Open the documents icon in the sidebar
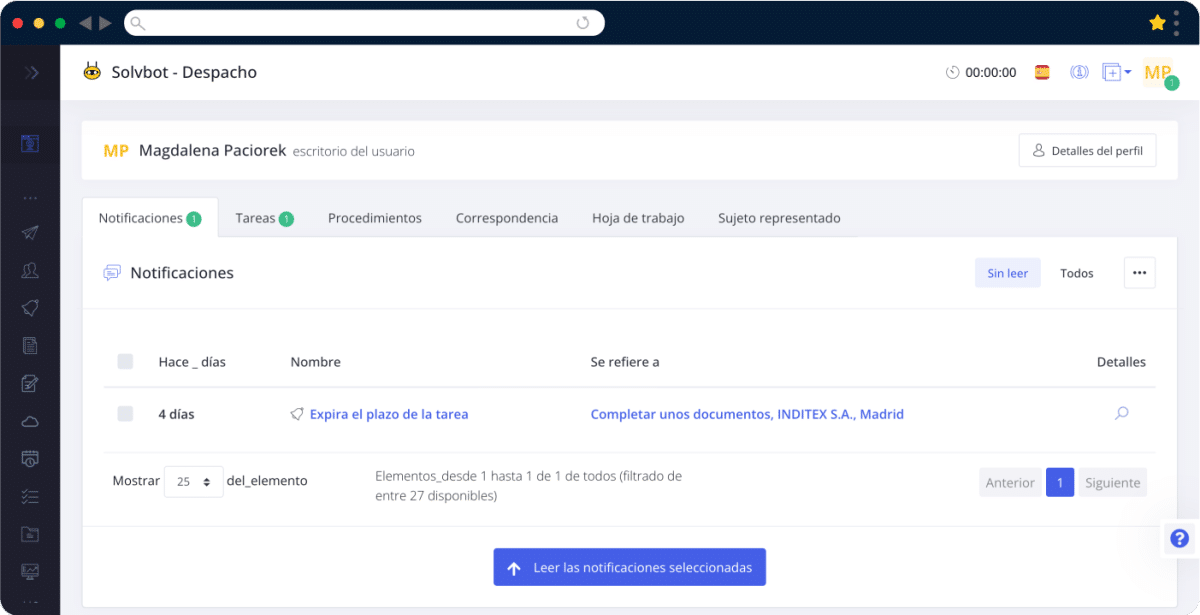 (30, 345)
